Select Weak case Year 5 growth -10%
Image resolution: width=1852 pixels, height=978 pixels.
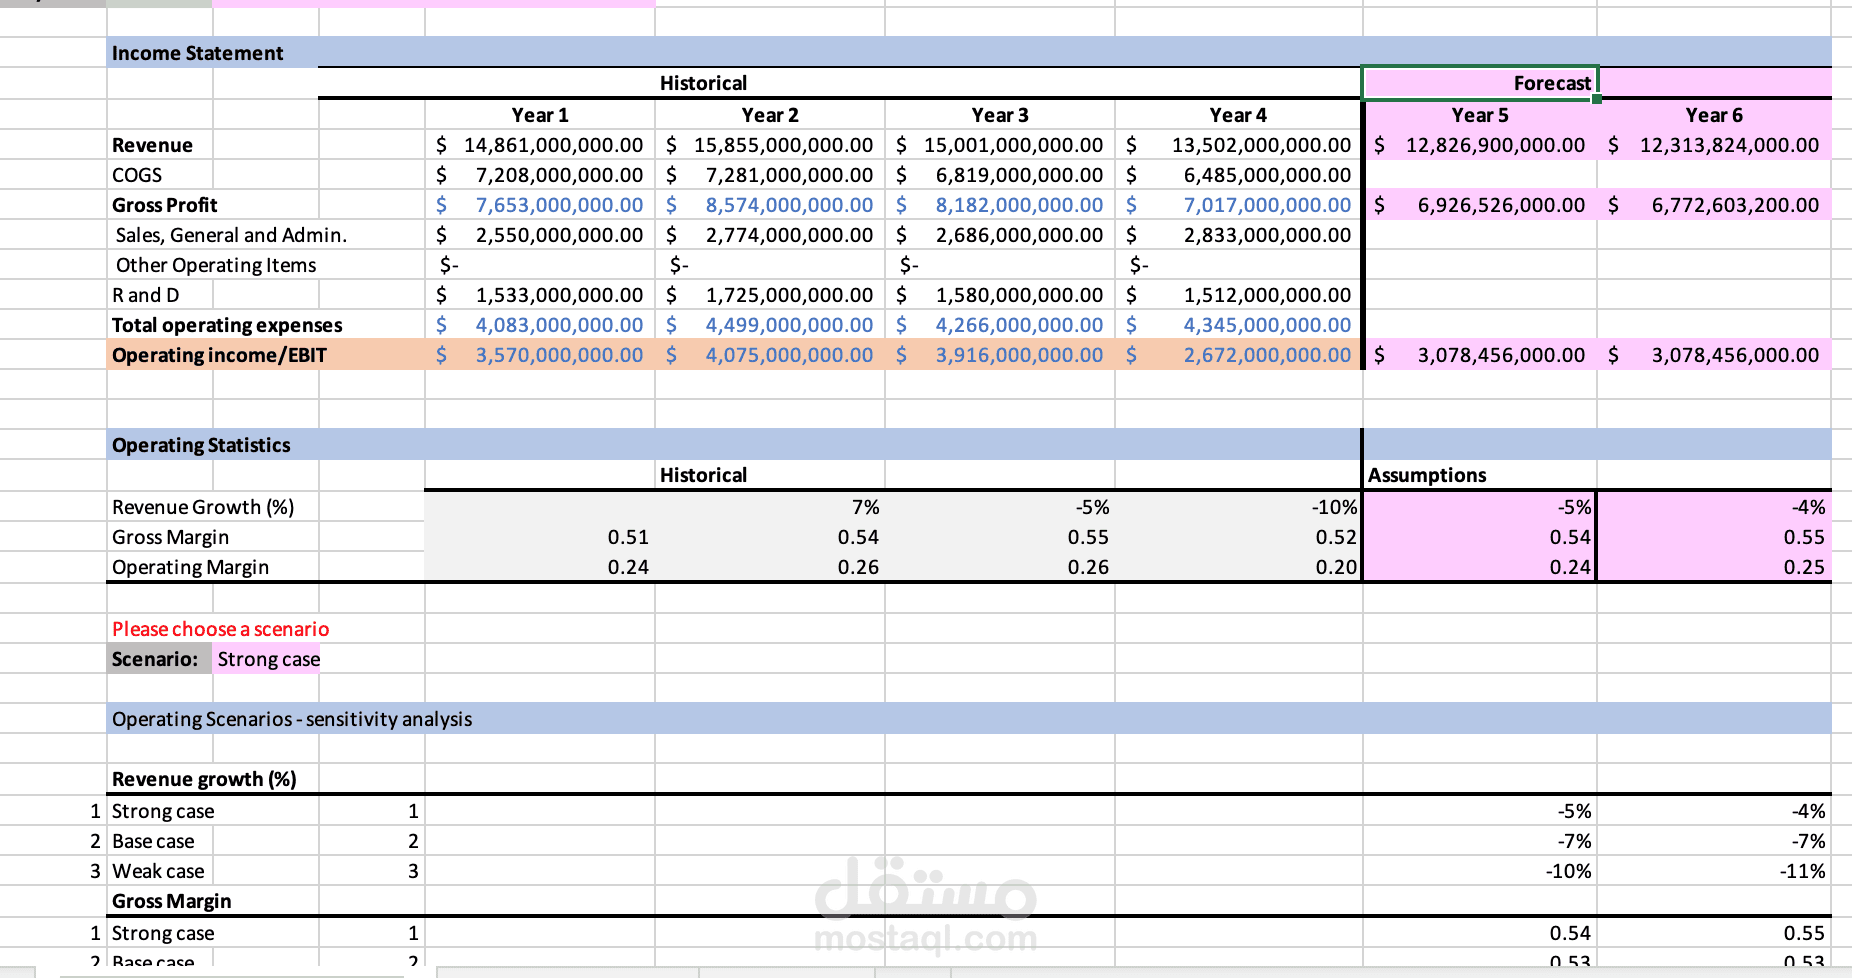tap(1480, 871)
